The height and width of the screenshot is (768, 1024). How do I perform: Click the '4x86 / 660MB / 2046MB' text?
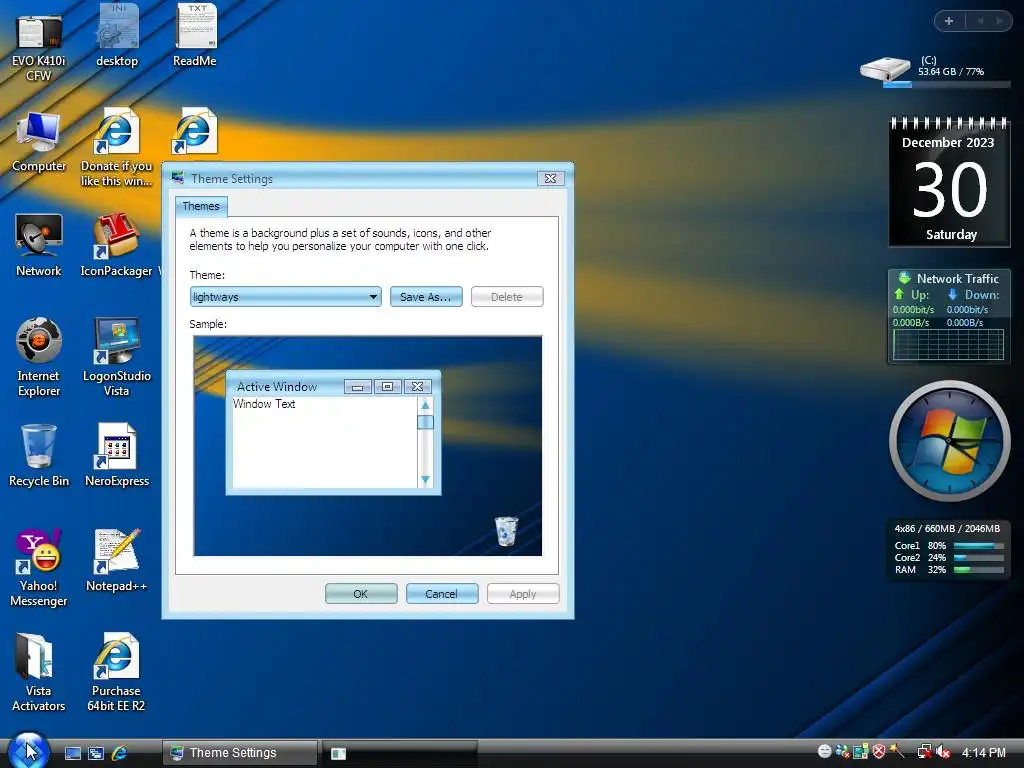pyautogui.click(x=947, y=528)
